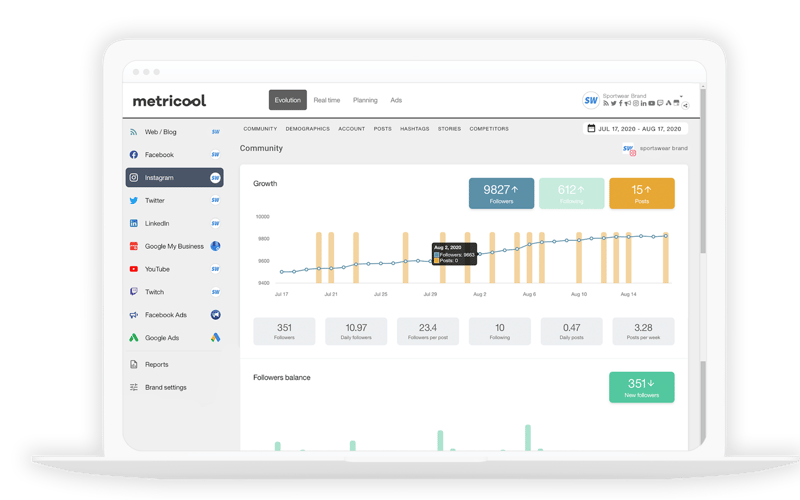Image resolution: width=800 pixels, height=500 pixels.
Task: Click the SW badge on Twitter row
Action: (215, 201)
